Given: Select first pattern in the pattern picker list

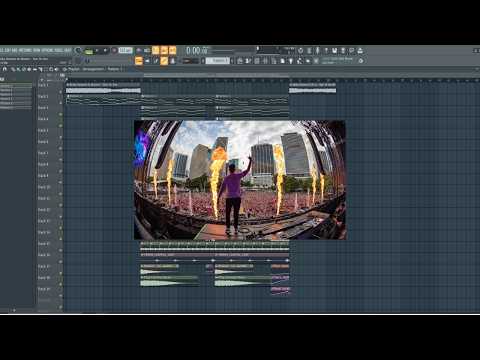Looking at the screenshot, I should 16,86.
